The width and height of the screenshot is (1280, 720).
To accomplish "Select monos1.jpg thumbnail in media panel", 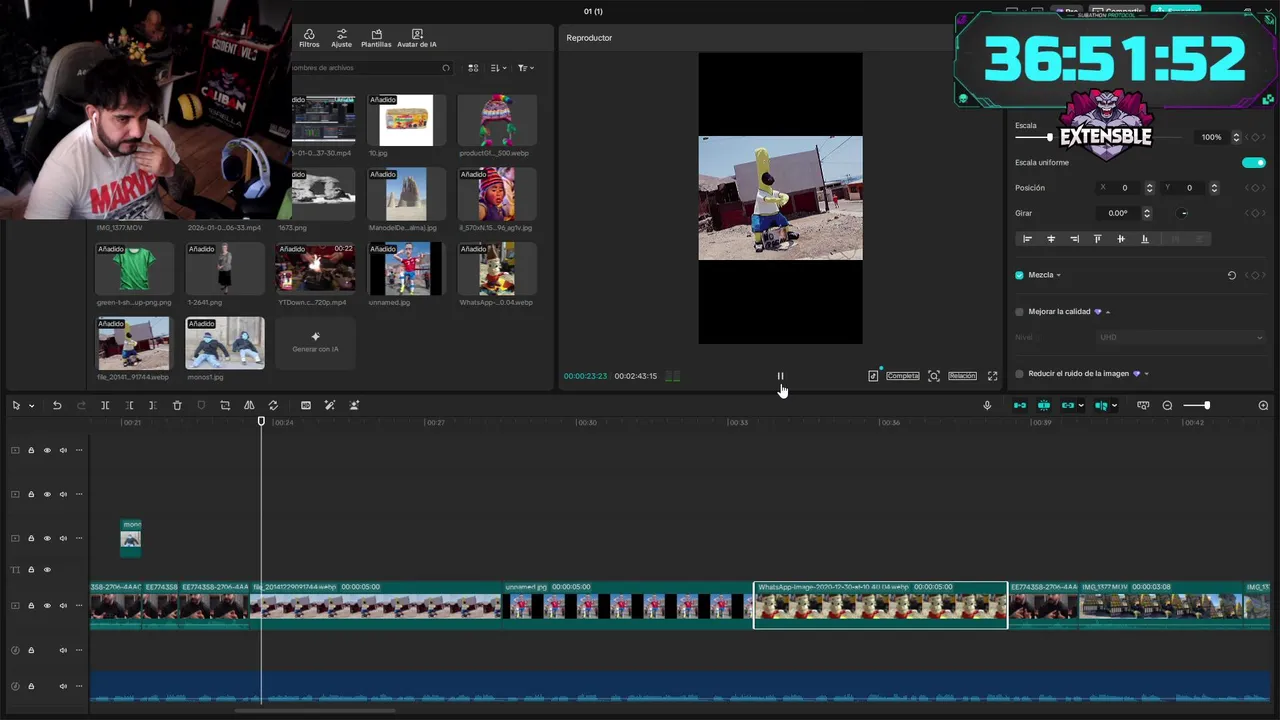I will 225,344.
